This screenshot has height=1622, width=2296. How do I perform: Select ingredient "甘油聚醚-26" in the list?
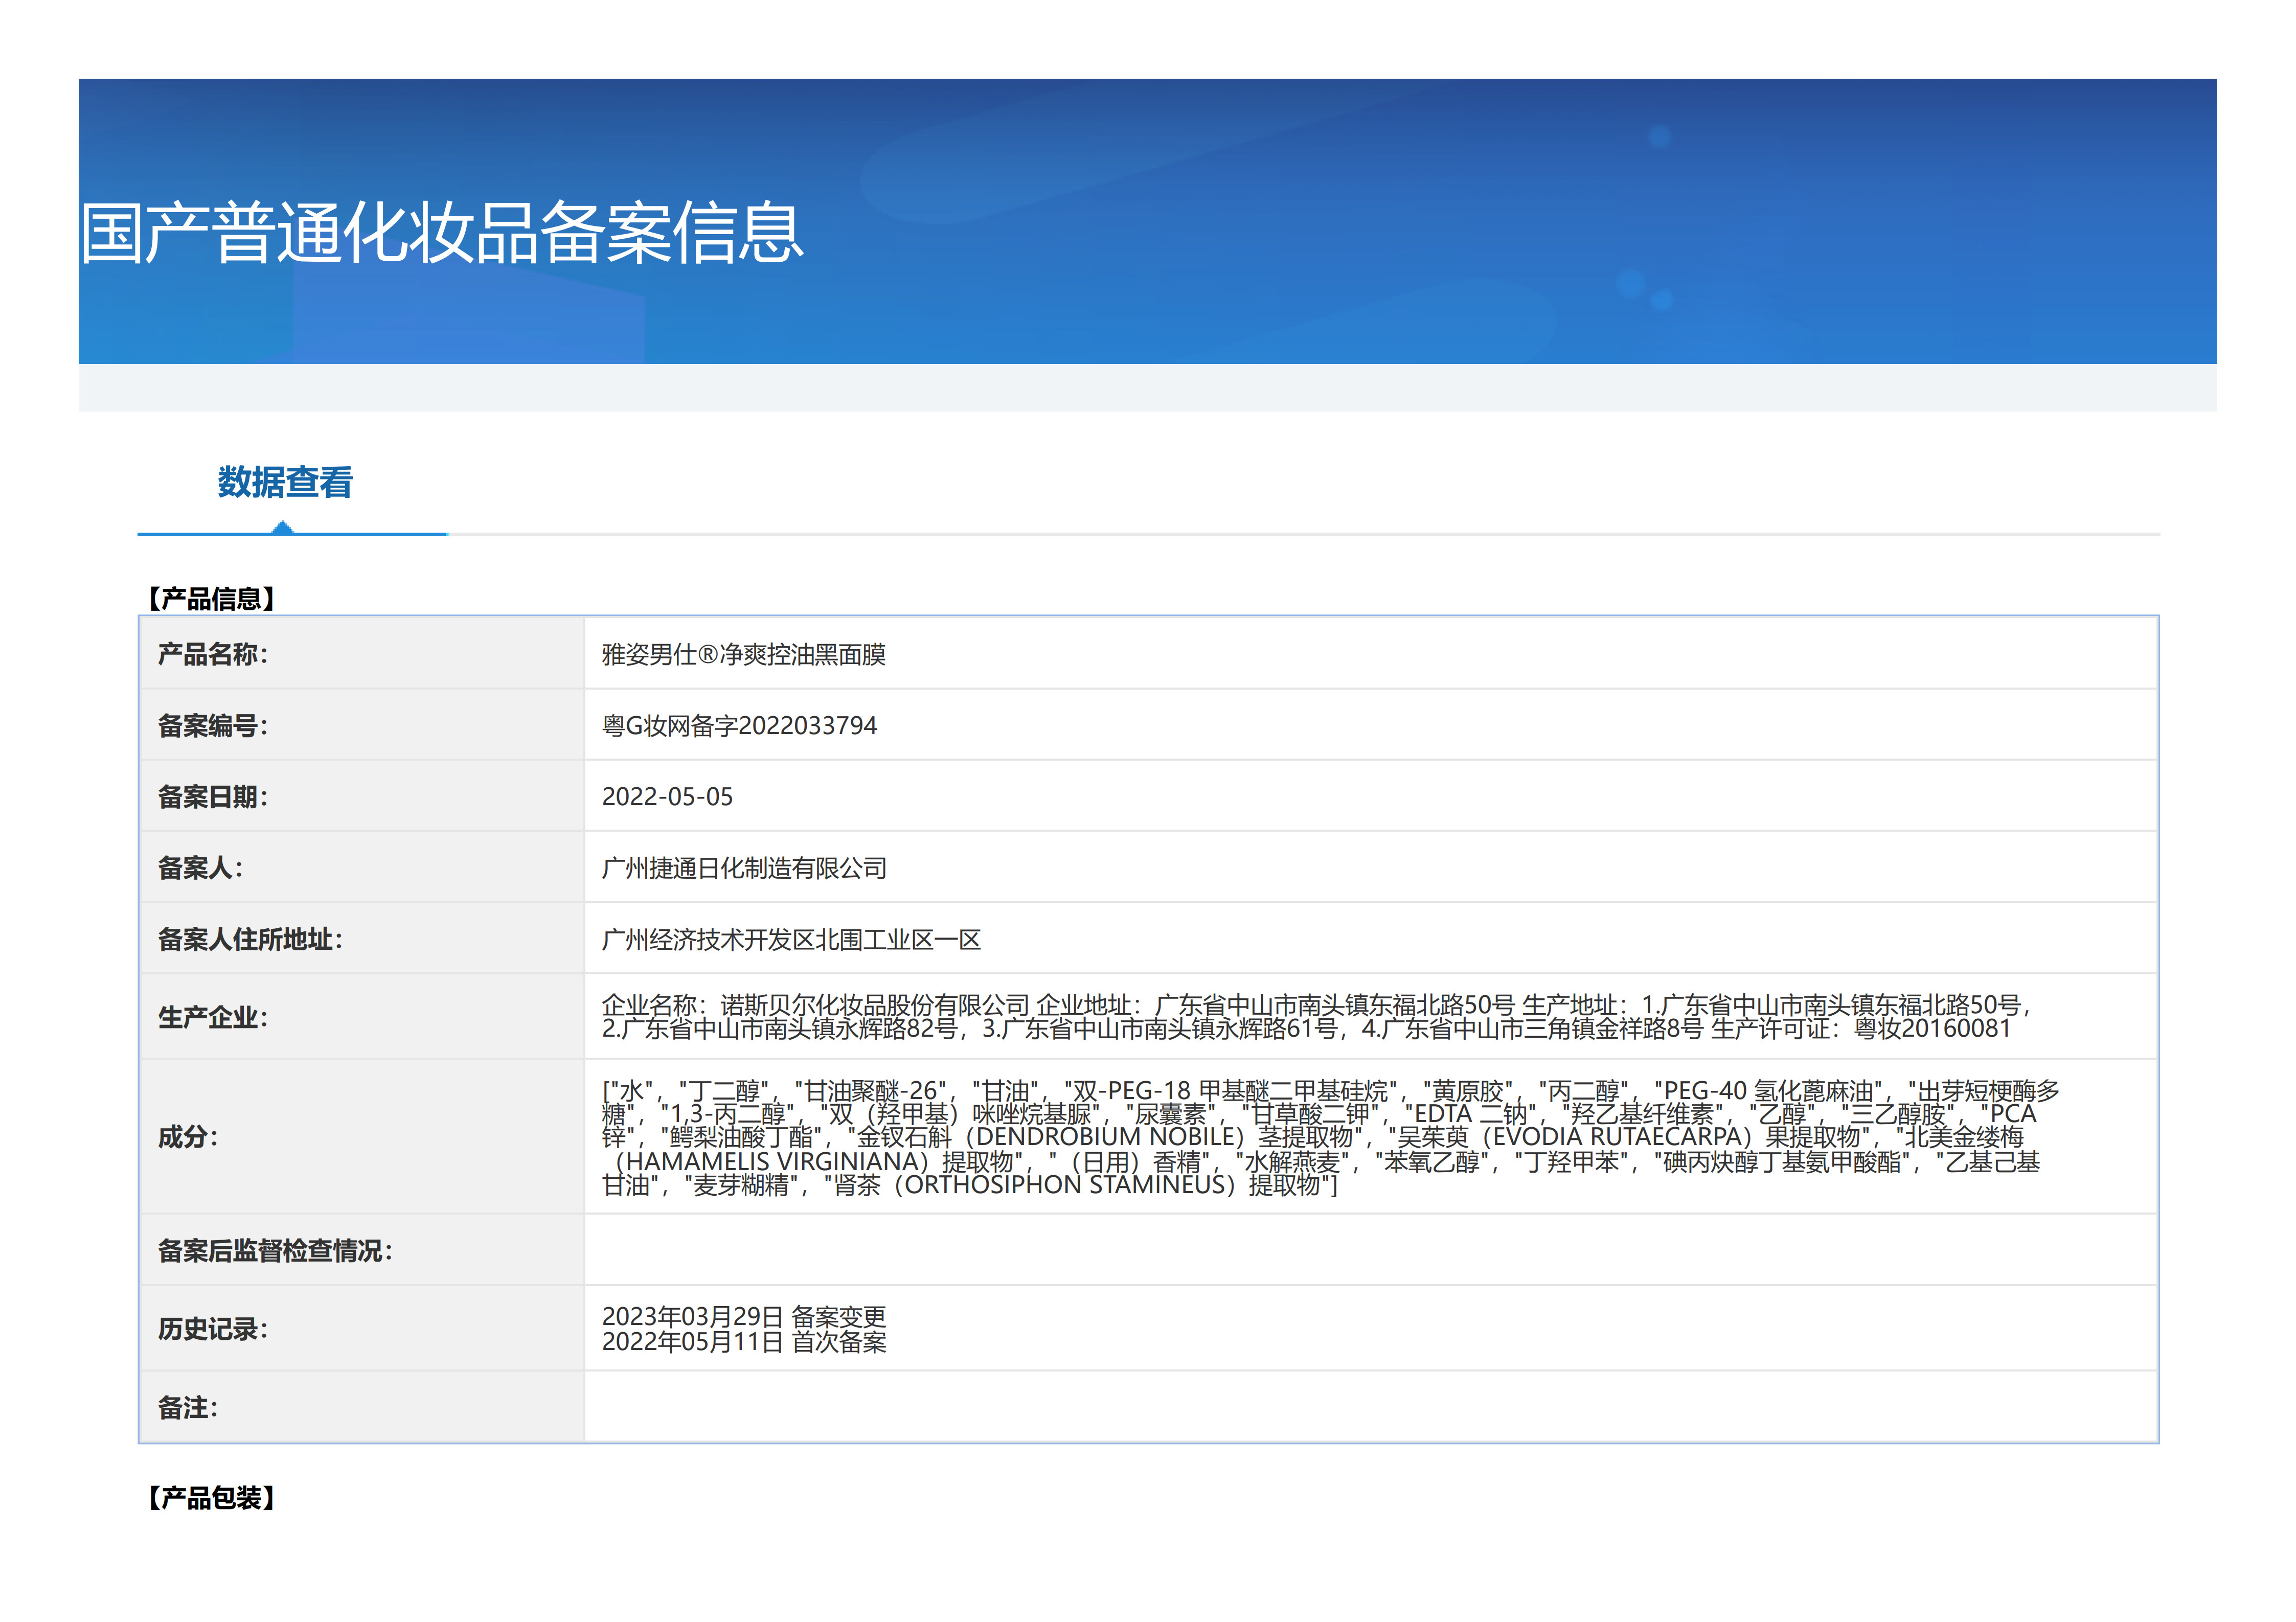tap(870, 1090)
